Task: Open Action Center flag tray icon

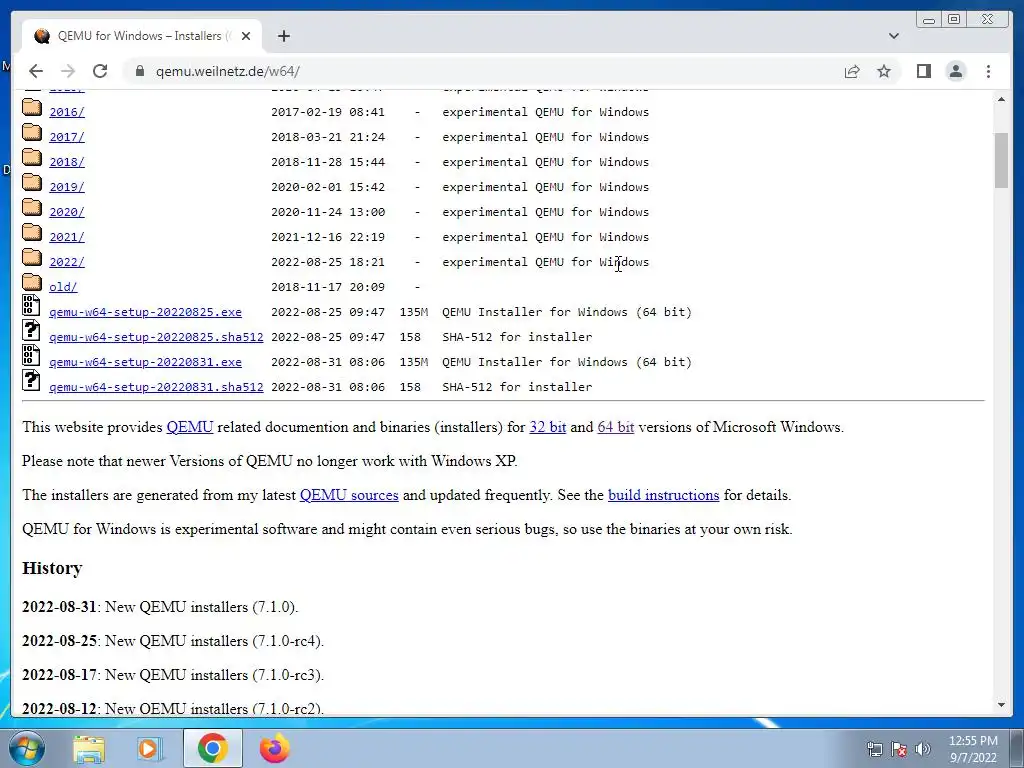Action: pos(899,749)
